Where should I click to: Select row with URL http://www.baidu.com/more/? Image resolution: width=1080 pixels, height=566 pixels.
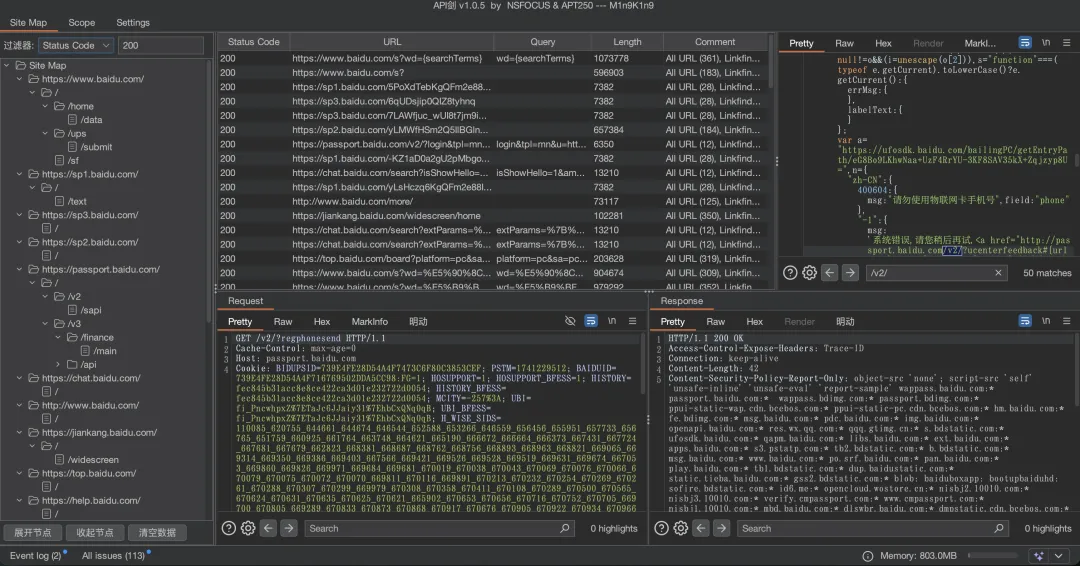(x=493, y=202)
